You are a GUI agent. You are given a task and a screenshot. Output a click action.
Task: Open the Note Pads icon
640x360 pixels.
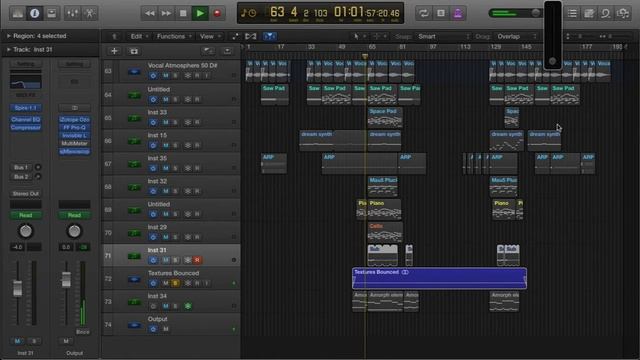[x=589, y=13]
